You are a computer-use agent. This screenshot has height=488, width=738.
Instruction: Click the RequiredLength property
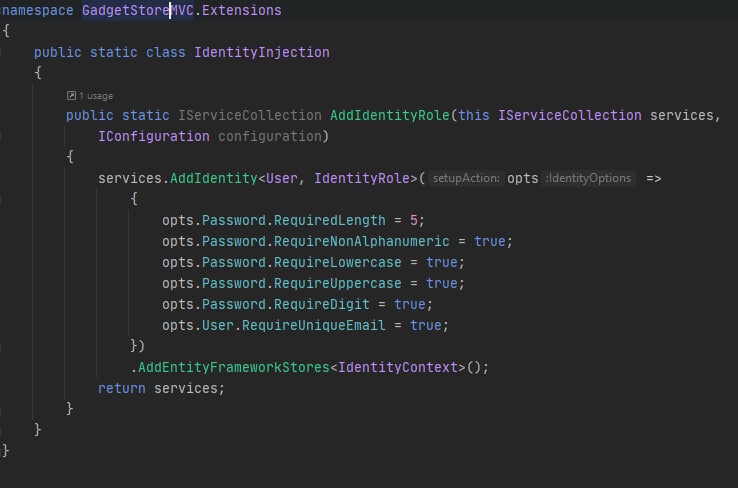click(x=329, y=220)
